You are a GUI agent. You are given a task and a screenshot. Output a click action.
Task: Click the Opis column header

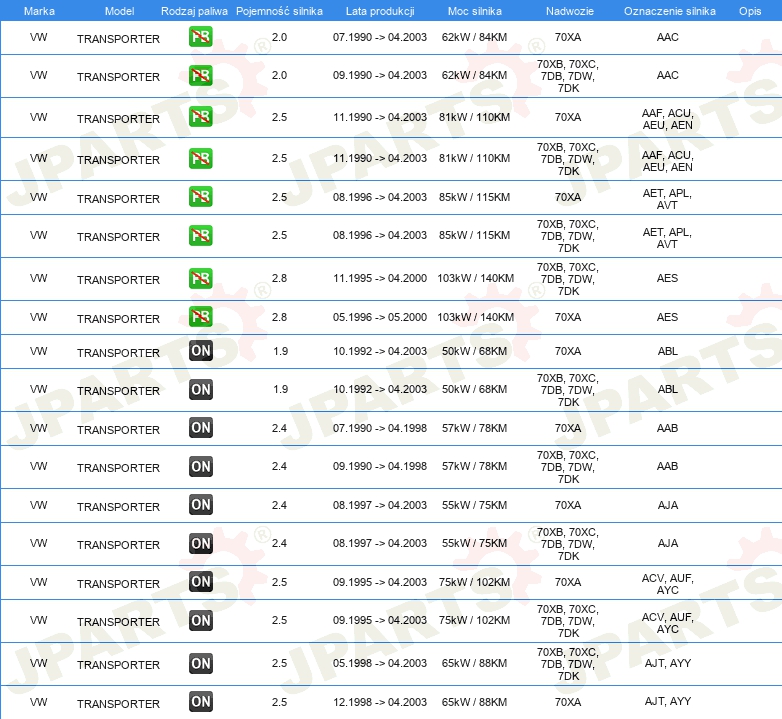point(750,11)
